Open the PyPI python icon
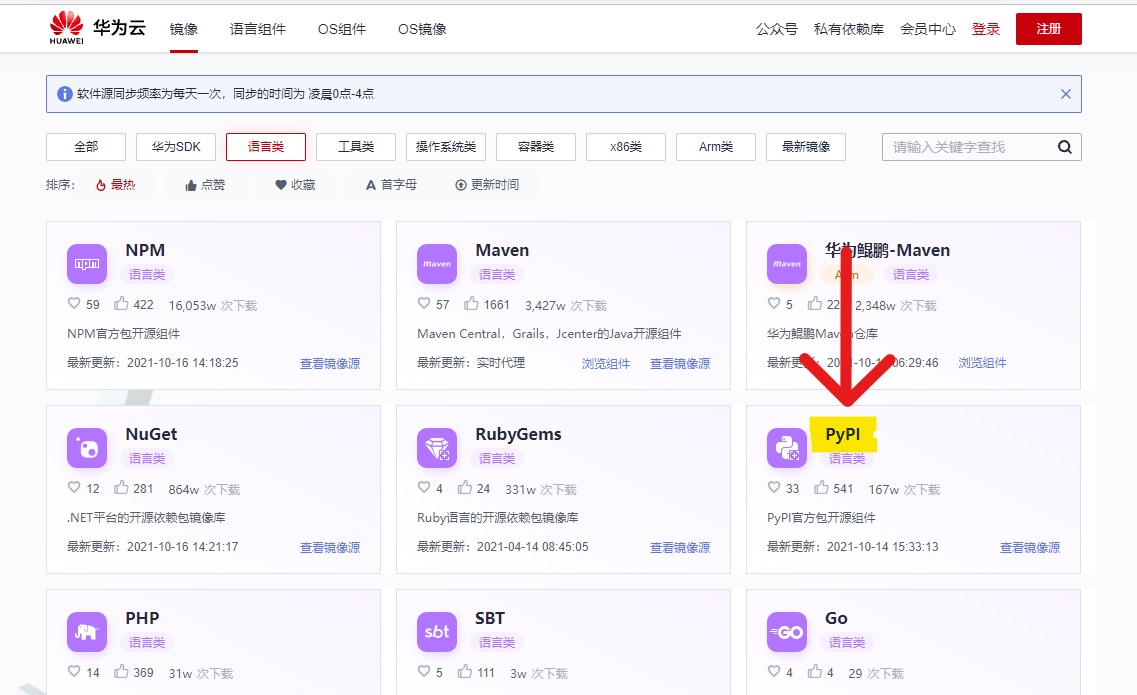The height and width of the screenshot is (695, 1137). pyautogui.click(x=787, y=448)
